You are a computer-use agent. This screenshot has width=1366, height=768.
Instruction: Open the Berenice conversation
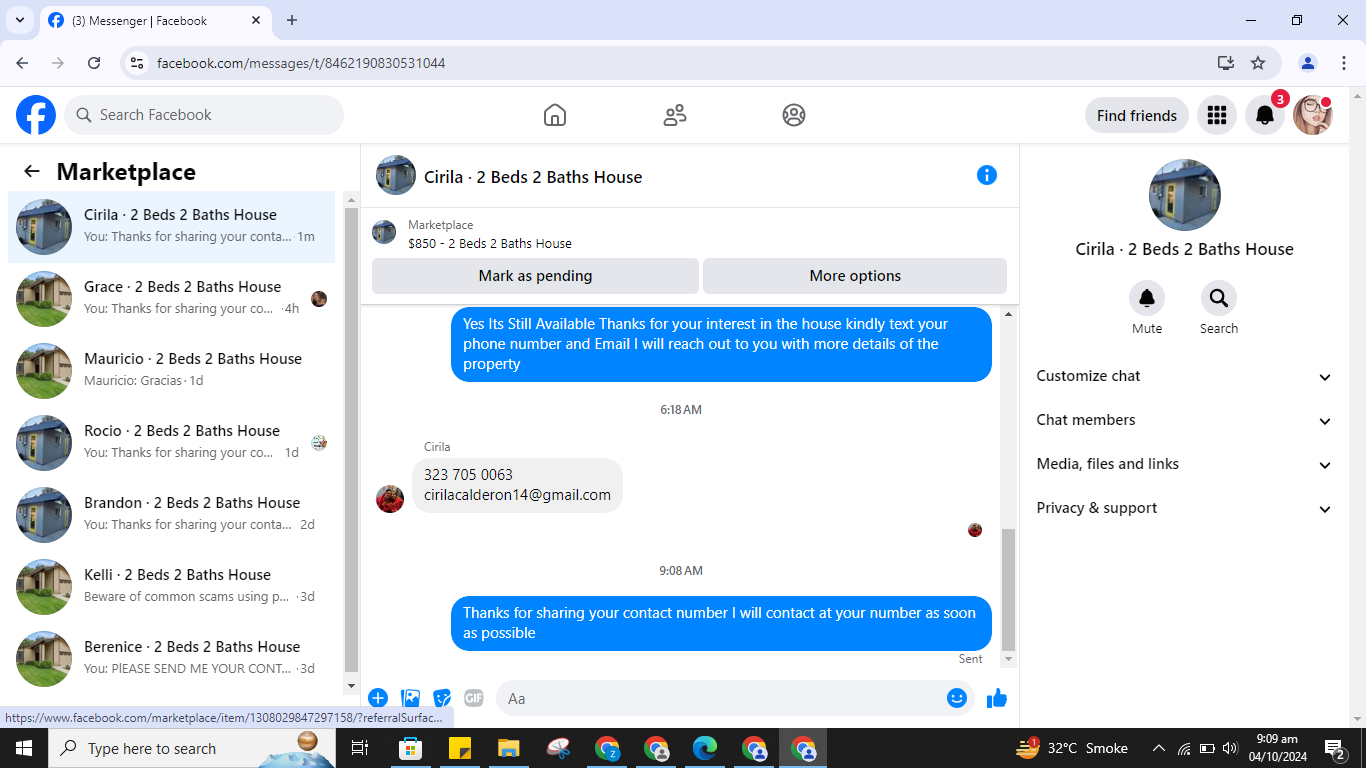tap(172, 659)
